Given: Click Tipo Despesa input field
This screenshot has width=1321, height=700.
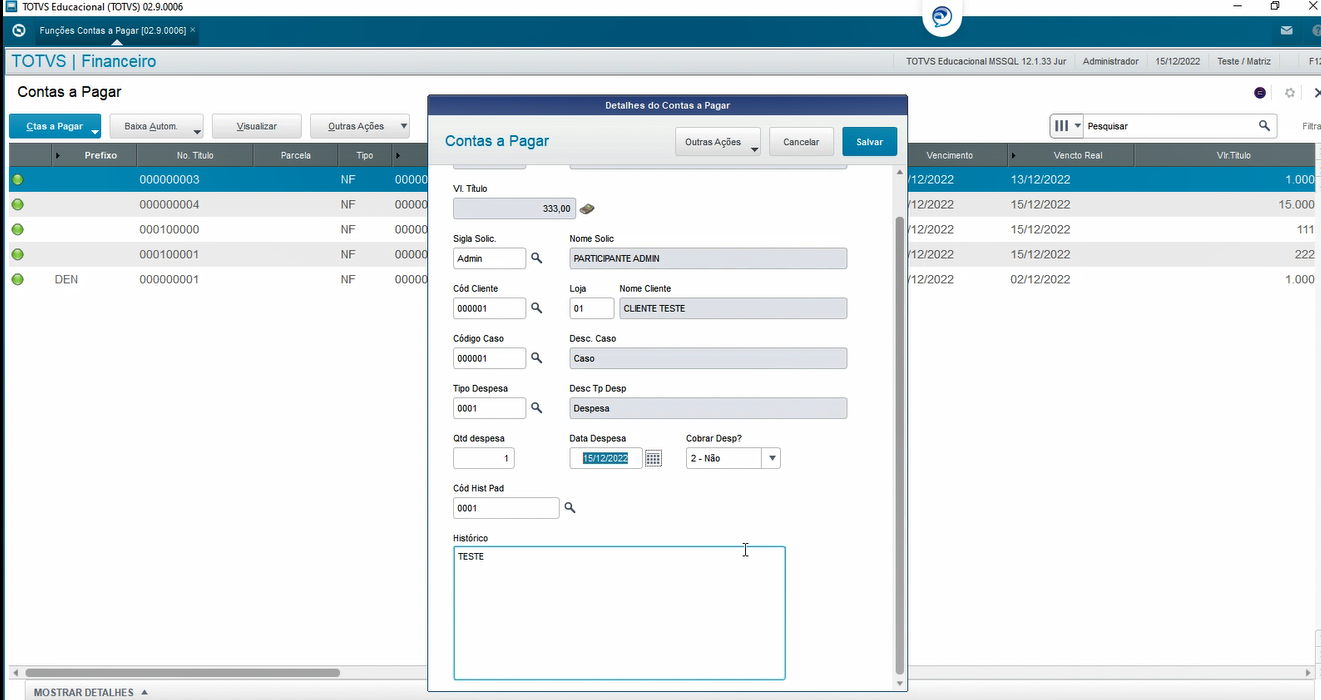Looking at the screenshot, I should tap(489, 408).
